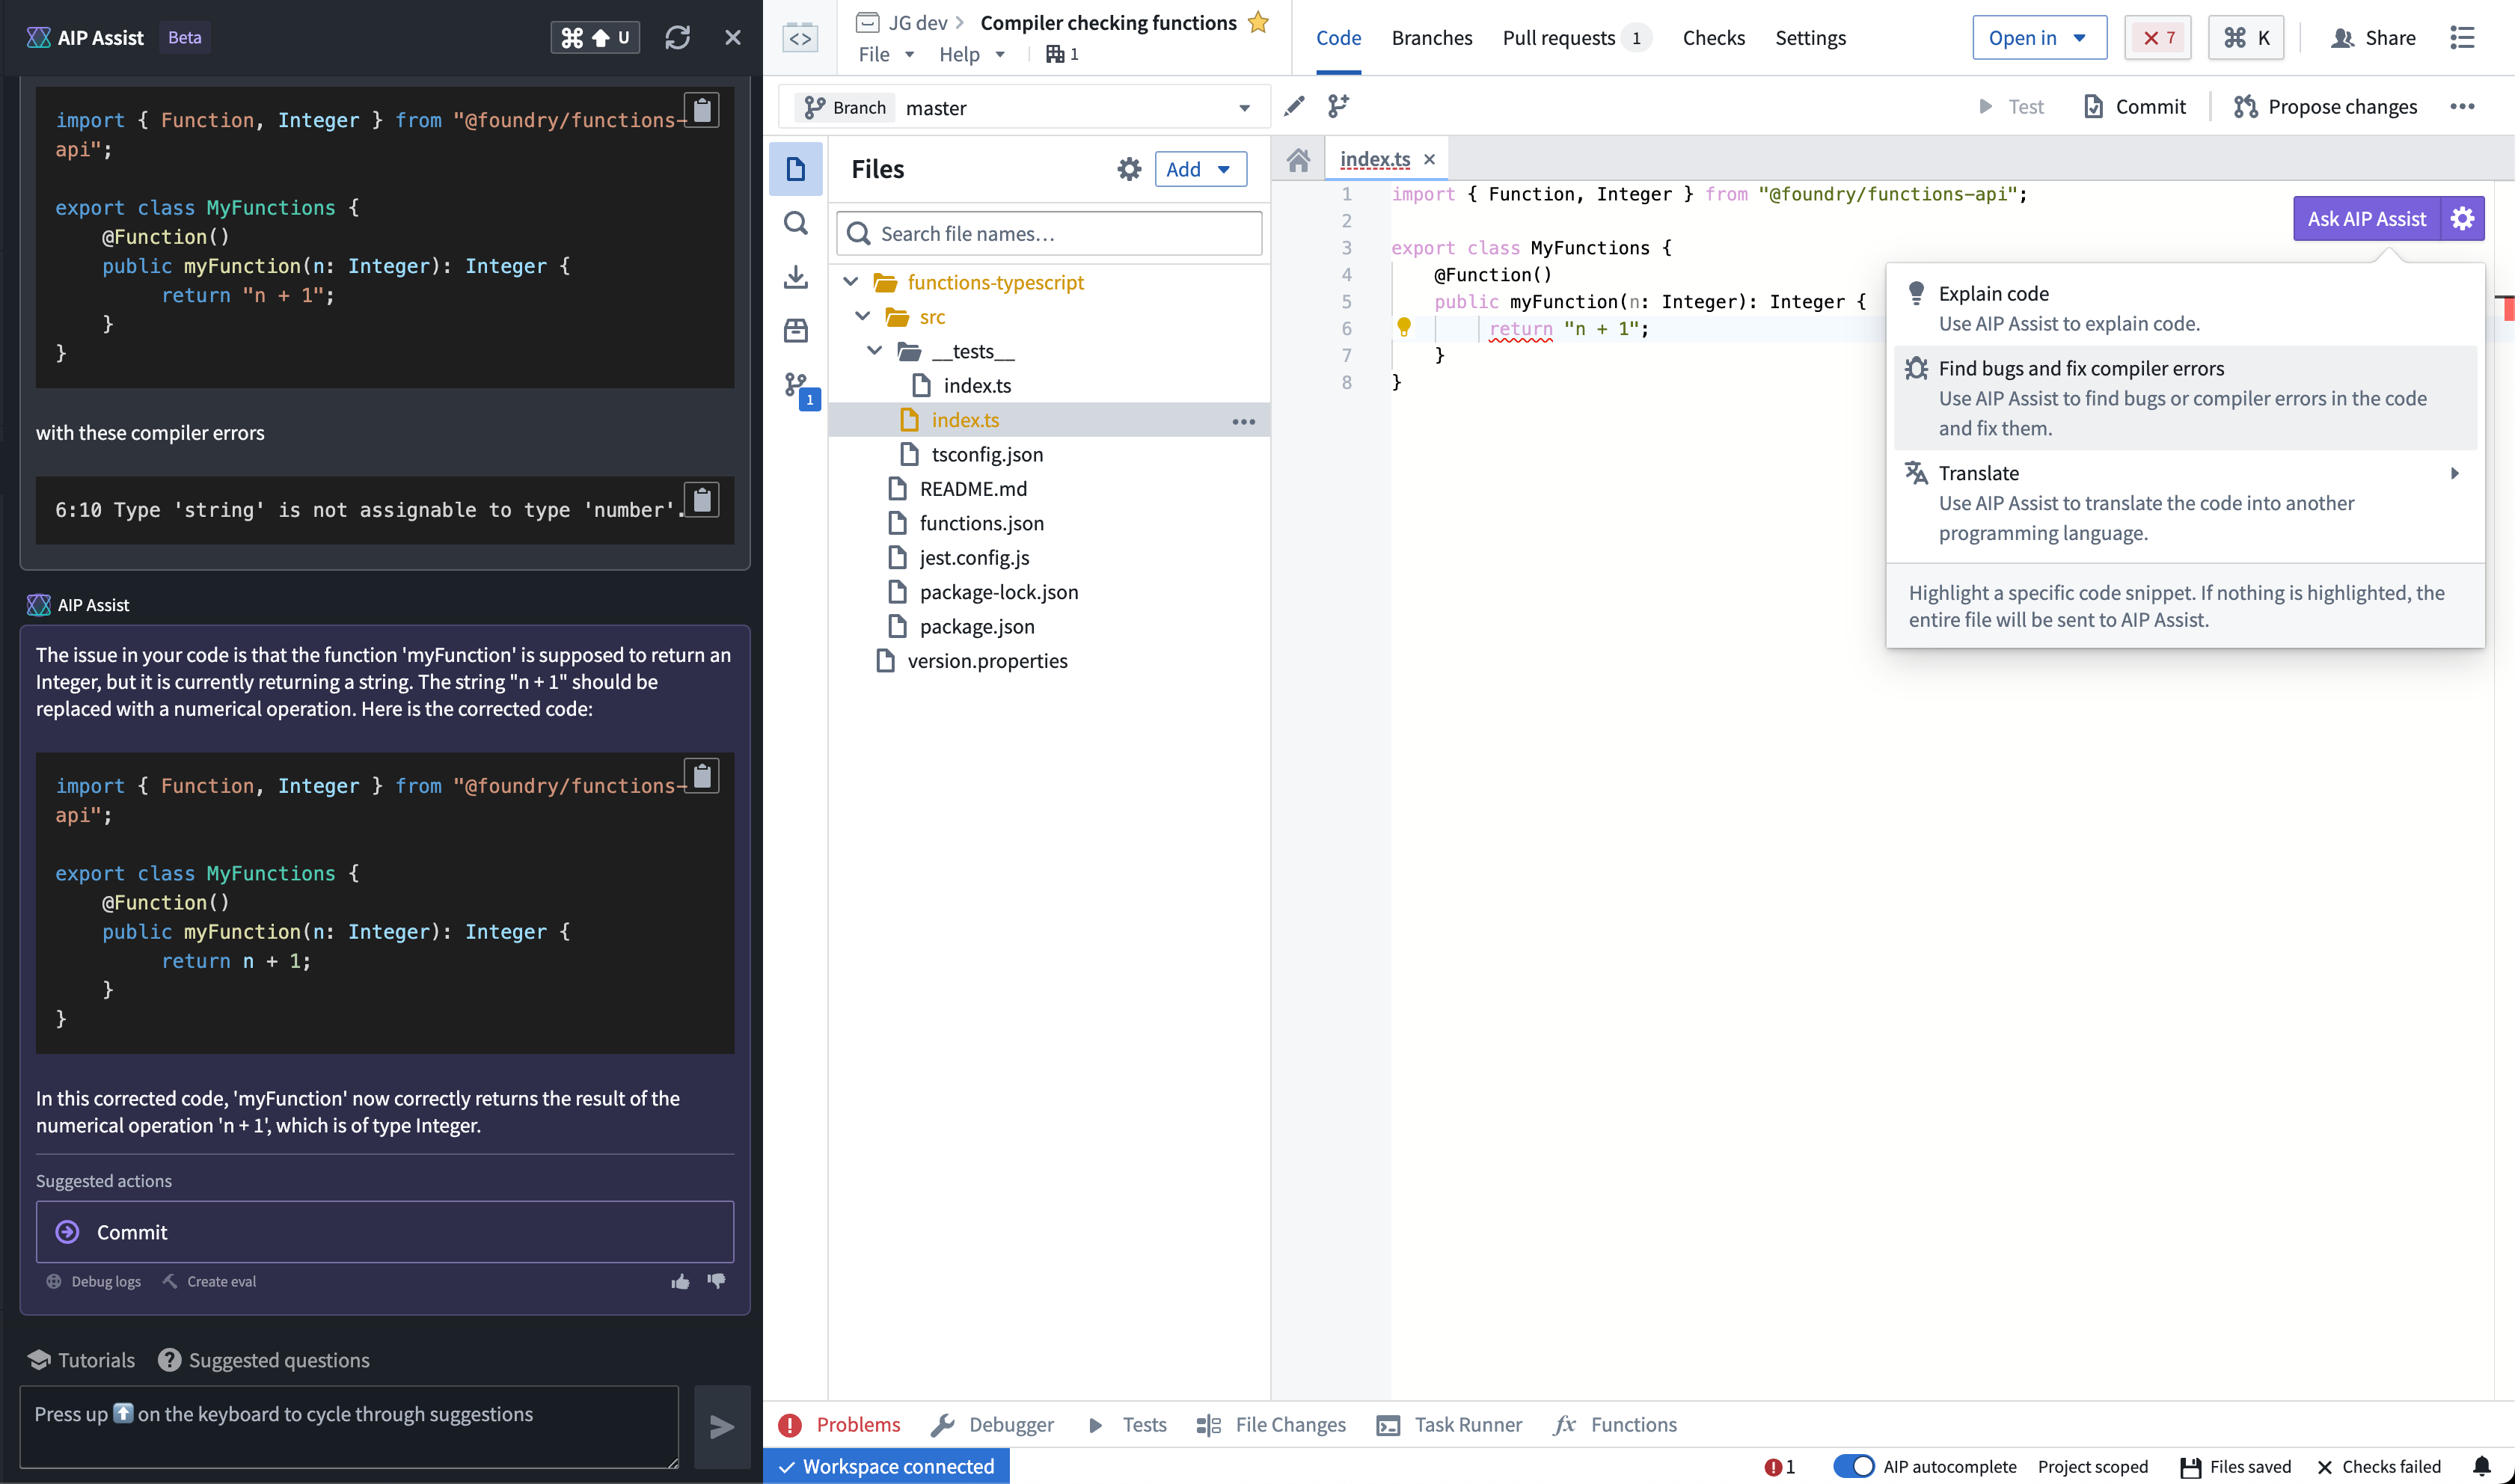2515x1484 pixels.
Task: Give thumbs down to AIP Assist response
Action: (x=716, y=1281)
